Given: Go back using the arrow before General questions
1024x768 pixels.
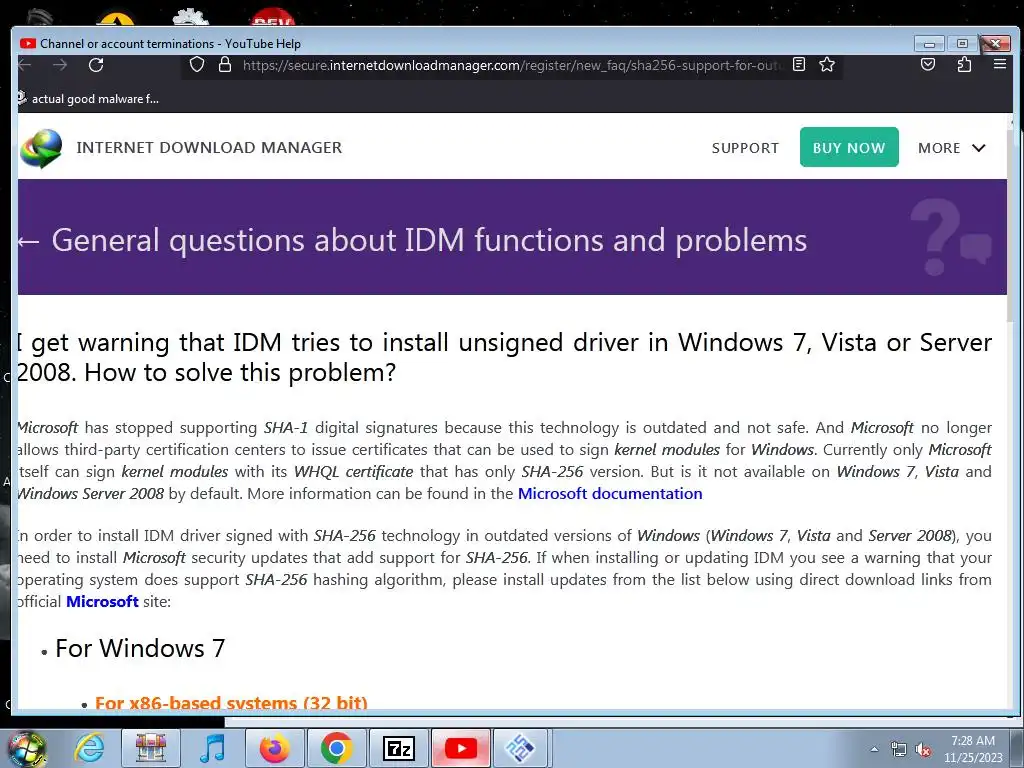Looking at the screenshot, I should pyautogui.click(x=28, y=241).
